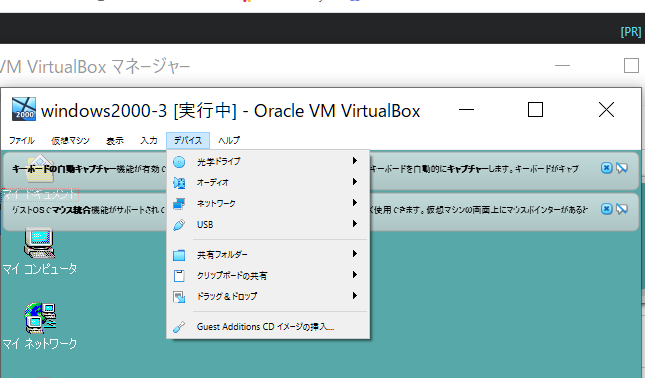Open the ファイル menu
Viewport: 645px width, 378px height.
click(x=22, y=141)
